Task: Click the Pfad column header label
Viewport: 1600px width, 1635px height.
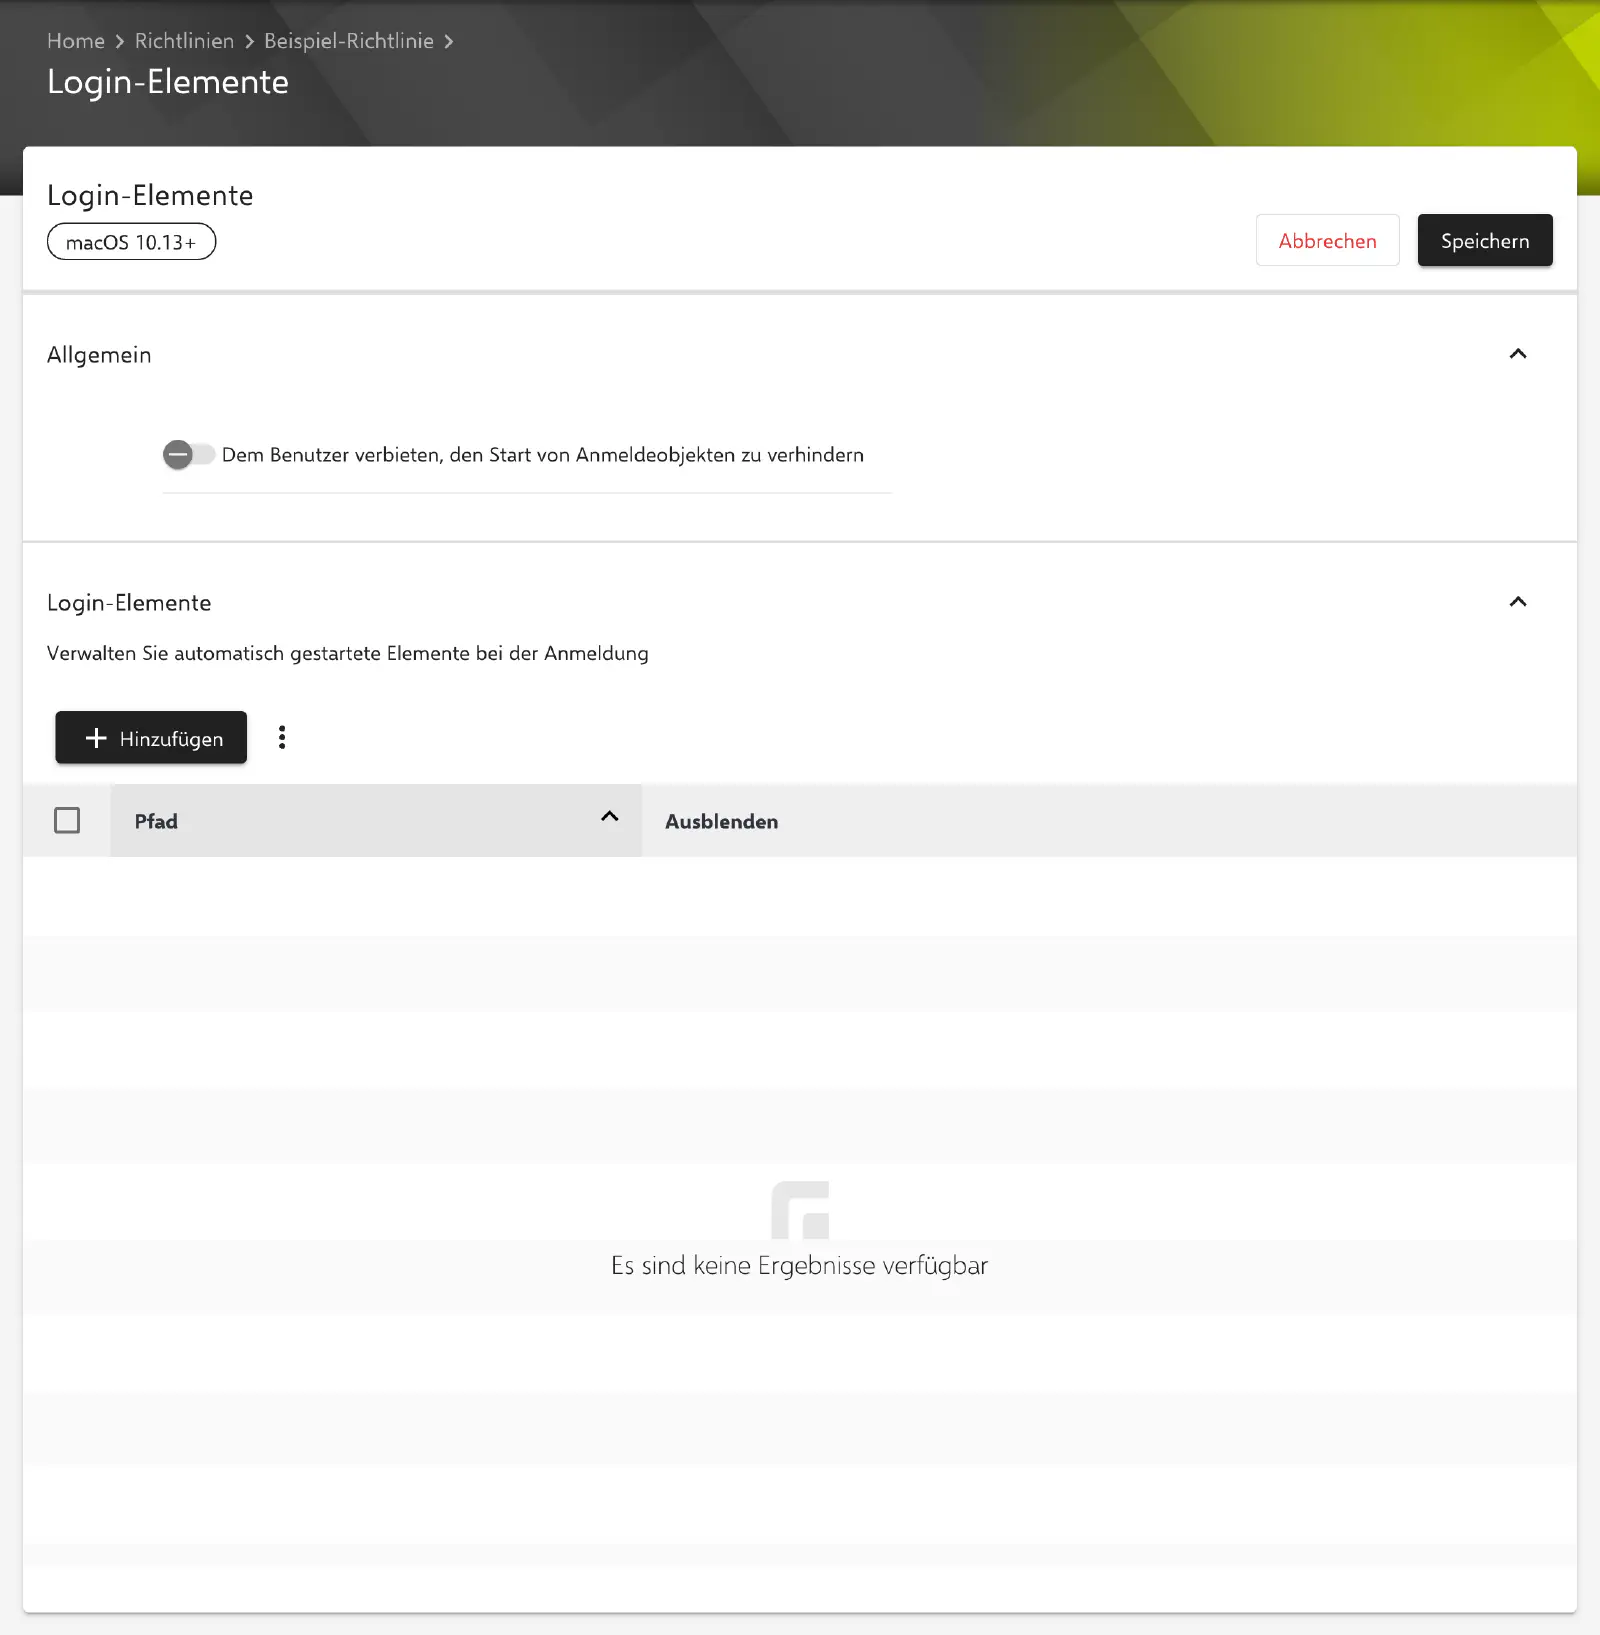Action: point(156,822)
